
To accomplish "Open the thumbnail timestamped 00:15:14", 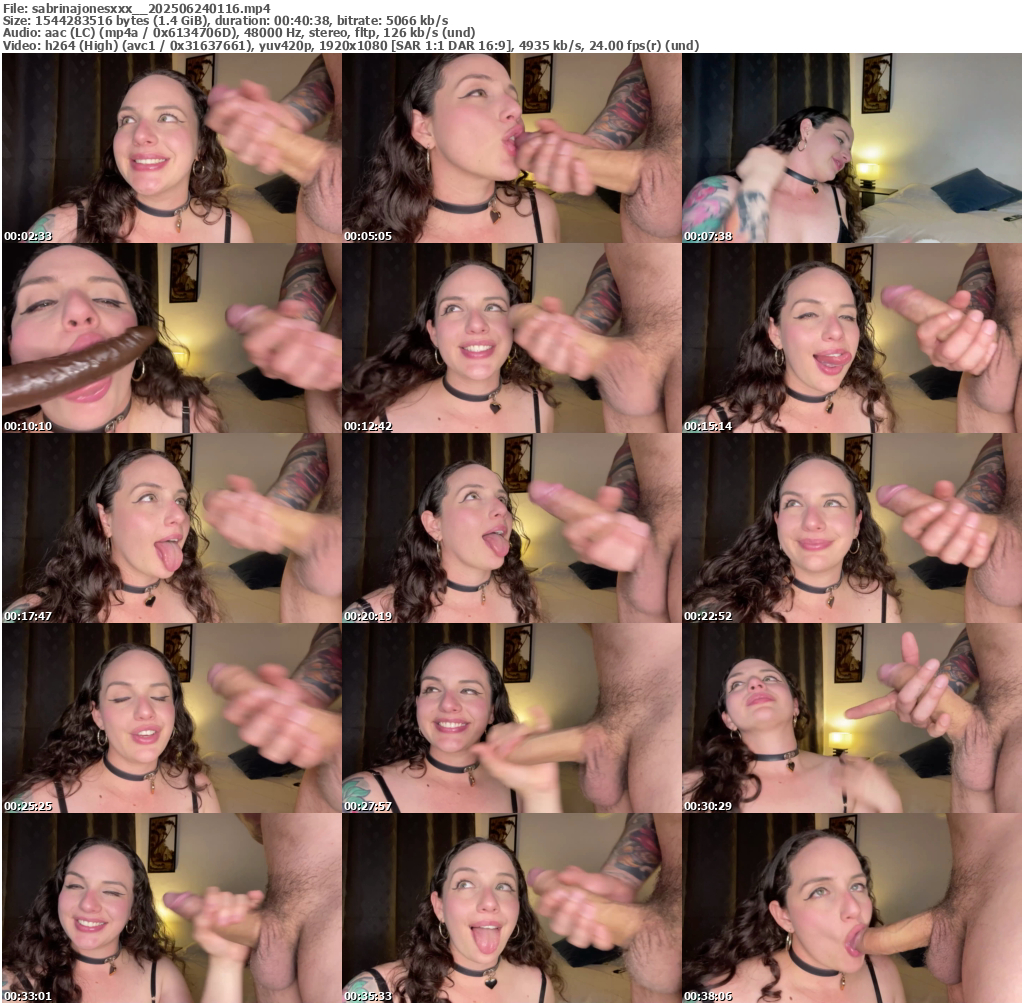I will click(x=851, y=338).
